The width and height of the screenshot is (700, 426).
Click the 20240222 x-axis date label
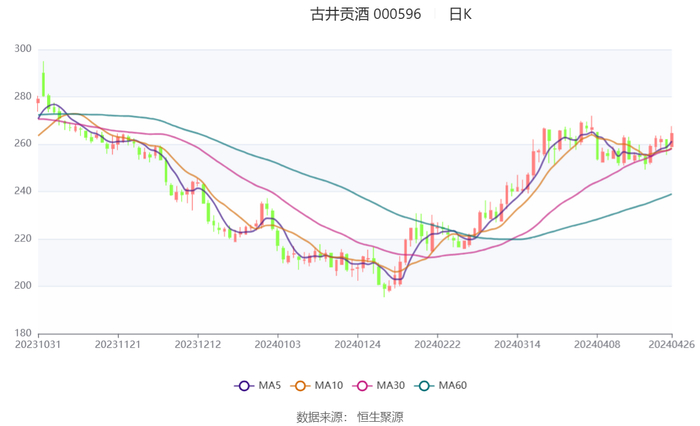tap(438, 345)
